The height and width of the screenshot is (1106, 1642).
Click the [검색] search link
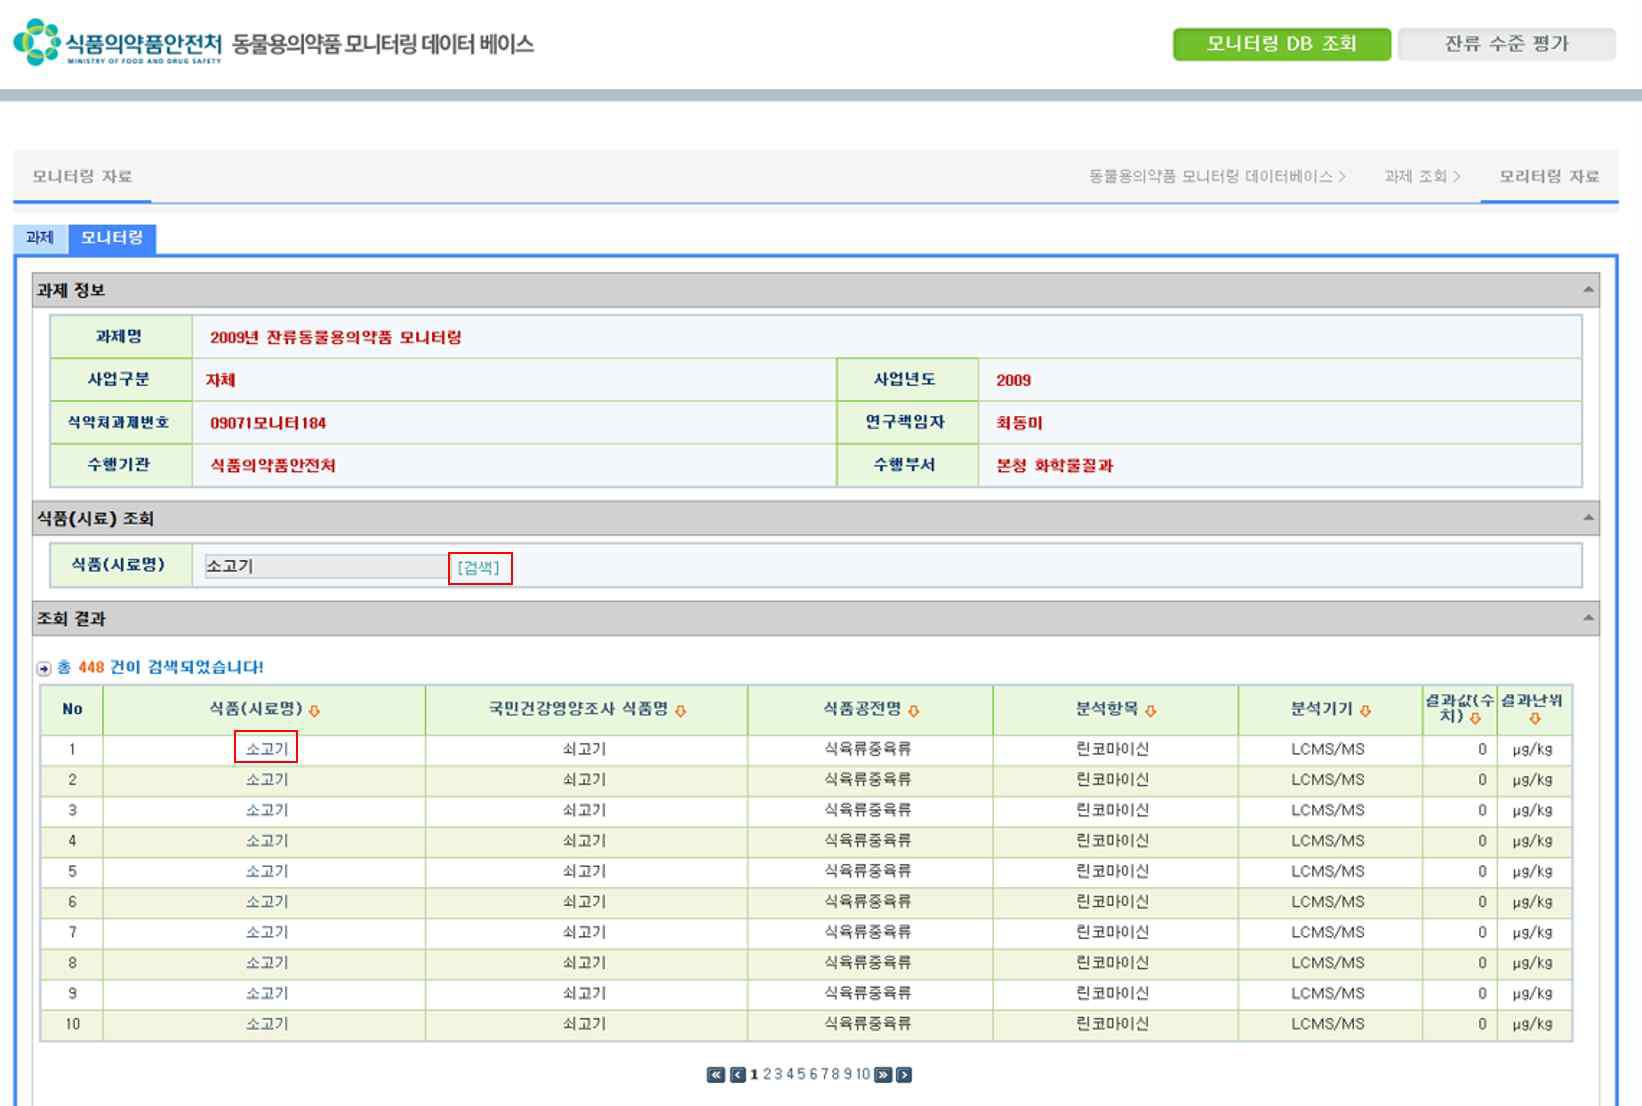coord(479,568)
